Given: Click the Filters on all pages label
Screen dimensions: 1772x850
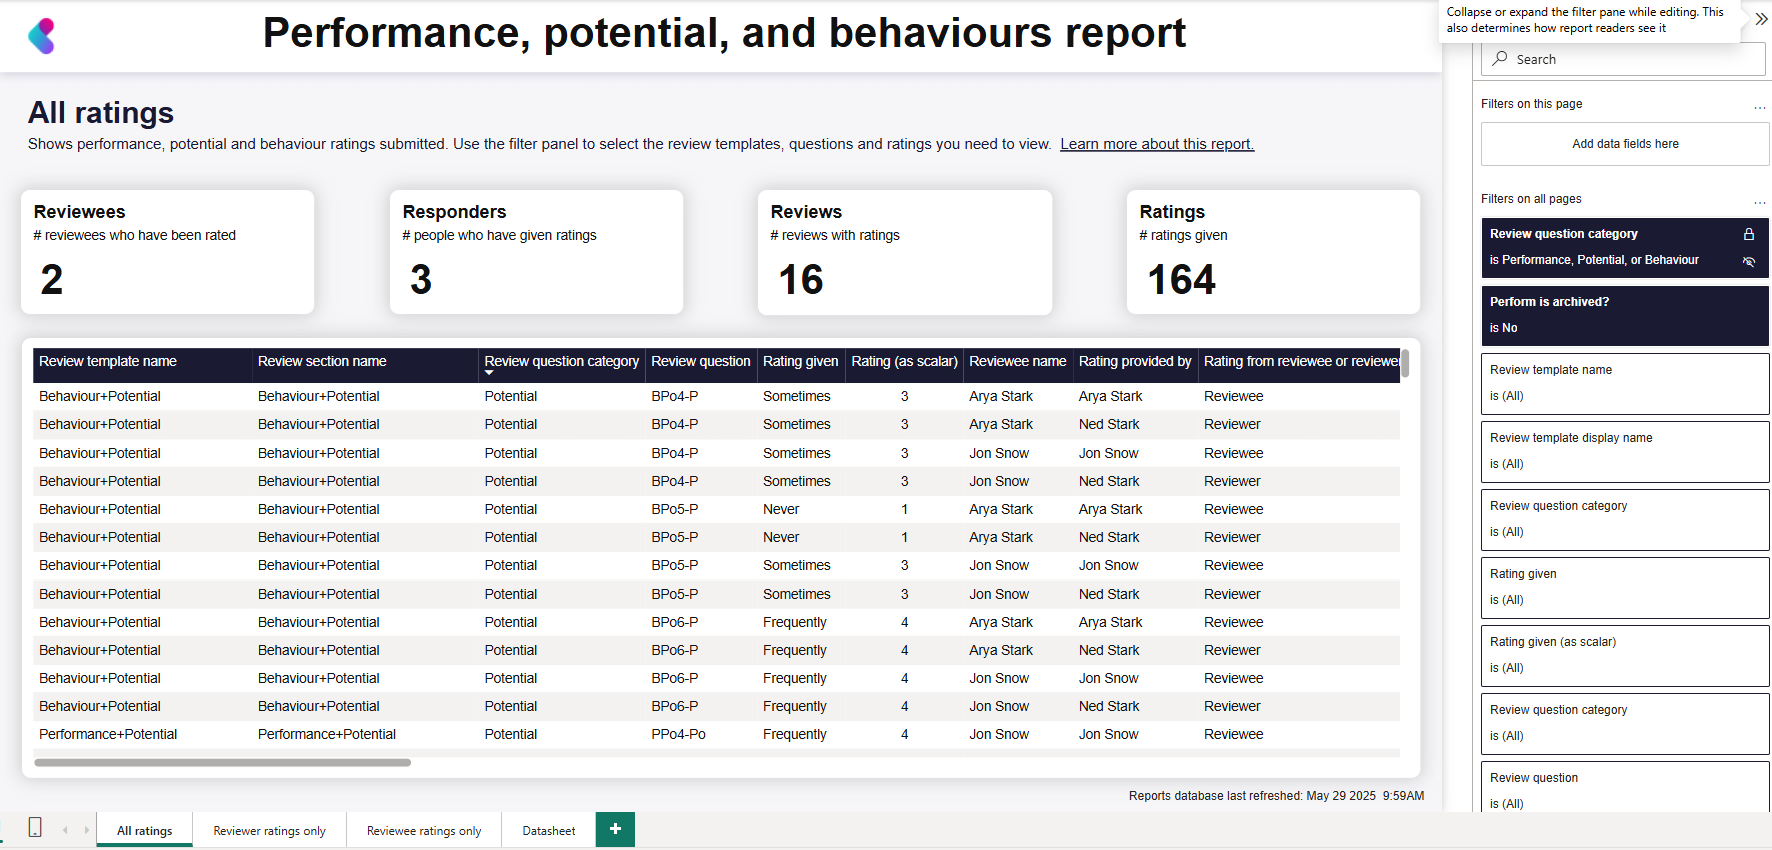Looking at the screenshot, I should pyautogui.click(x=1531, y=199).
